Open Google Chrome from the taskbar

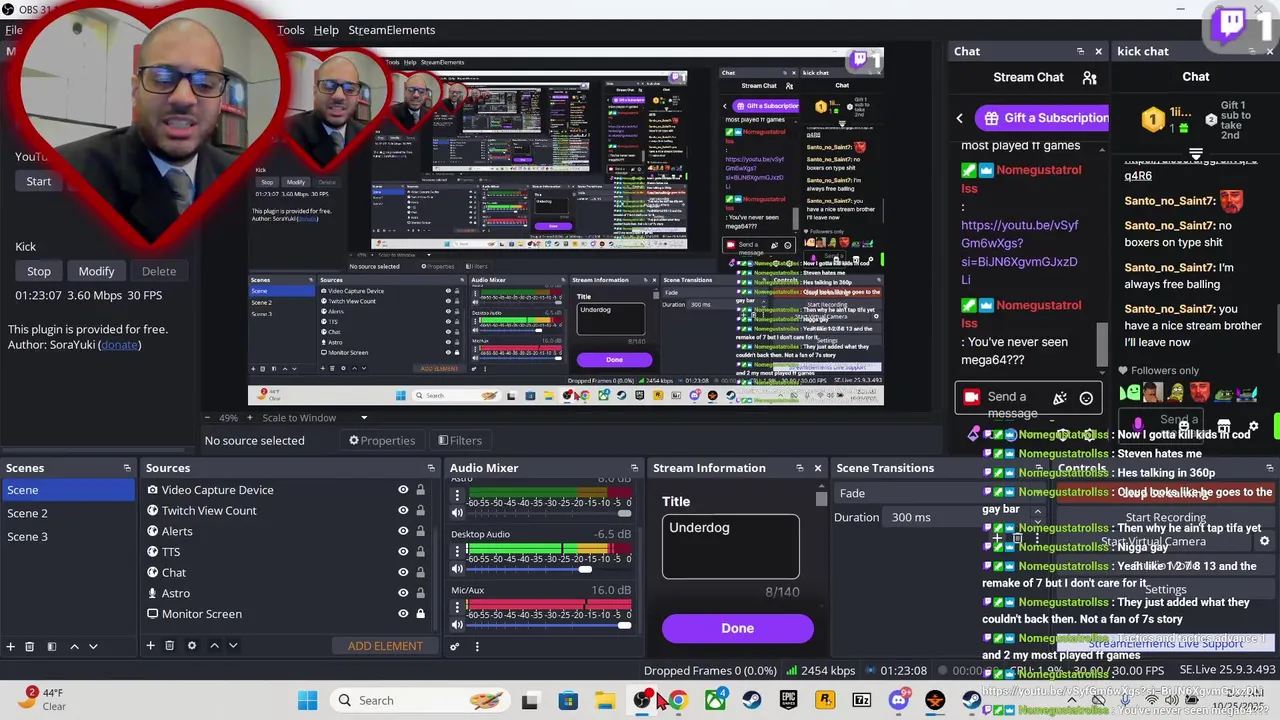[679, 700]
